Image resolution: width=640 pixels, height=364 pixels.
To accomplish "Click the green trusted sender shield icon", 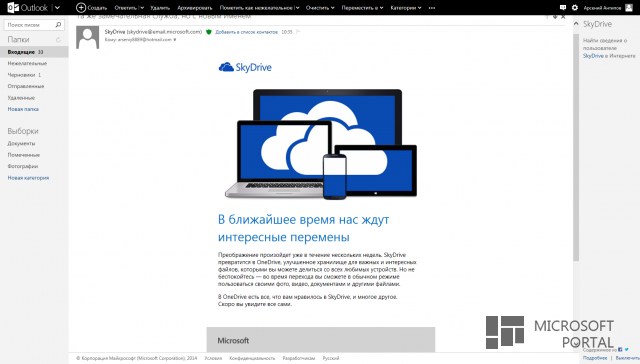I will click(209, 32).
